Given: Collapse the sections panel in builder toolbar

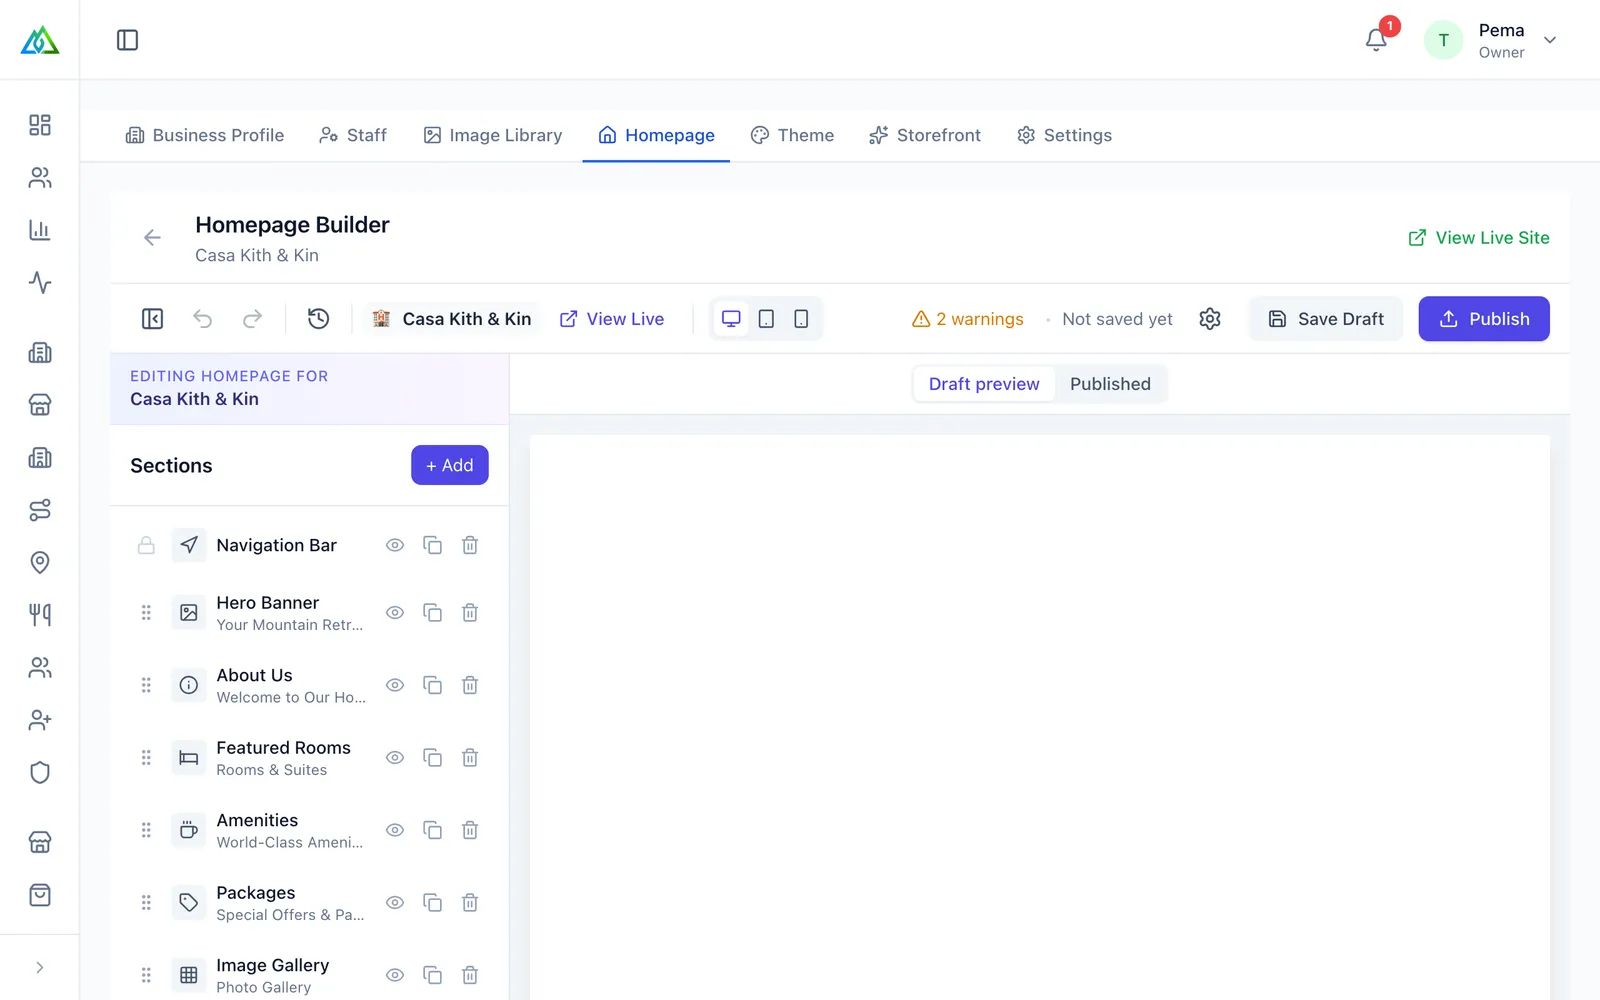Looking at the screenshot, I should point(152,319).
